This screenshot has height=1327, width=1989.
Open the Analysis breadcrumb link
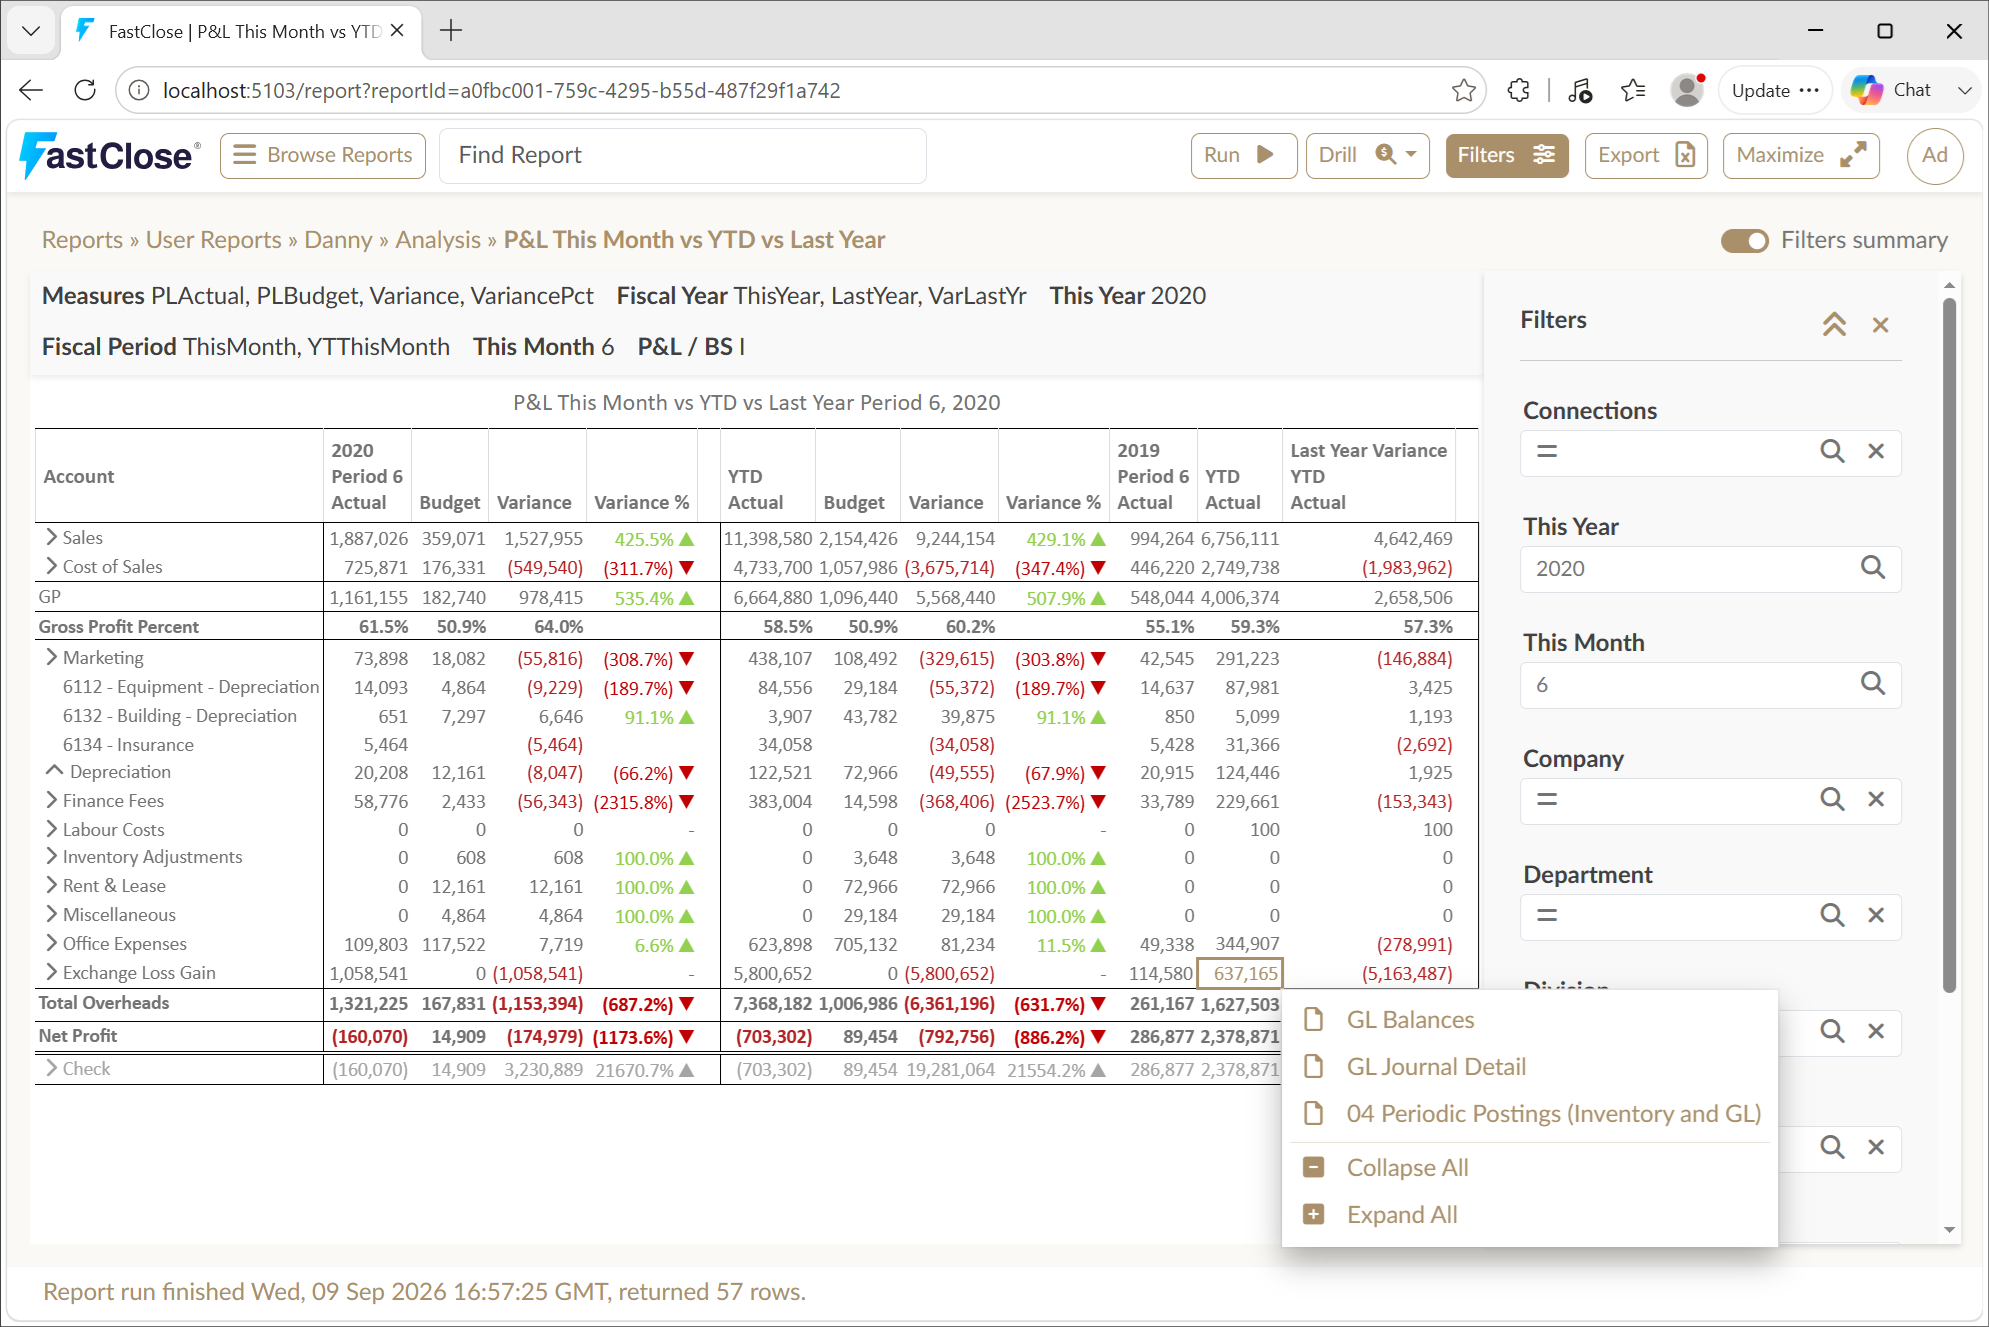coord(437,240)
